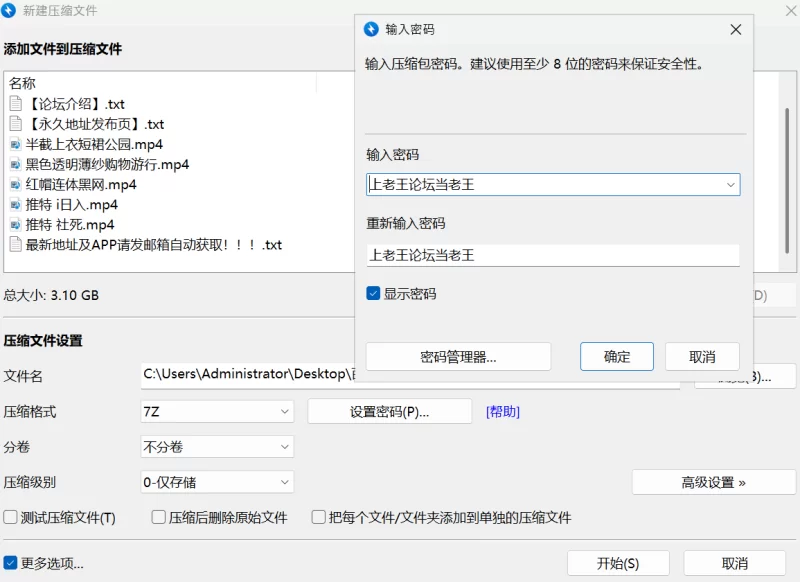Expand 高级设置 » options

pyautogui.click(x=714, y=482)
